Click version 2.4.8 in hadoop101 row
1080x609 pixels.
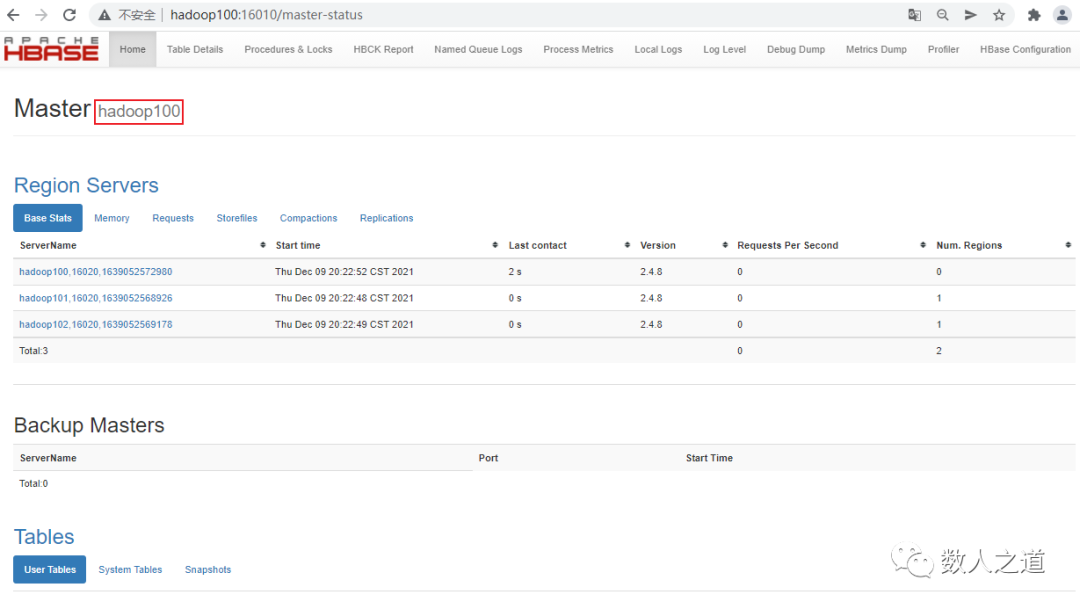point(651,298)
